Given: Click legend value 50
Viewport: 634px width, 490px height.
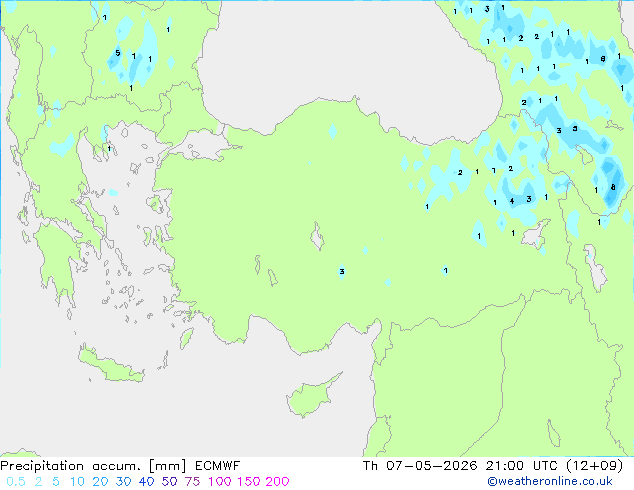Looking at the screenshot, I should (x=169, y=482).
